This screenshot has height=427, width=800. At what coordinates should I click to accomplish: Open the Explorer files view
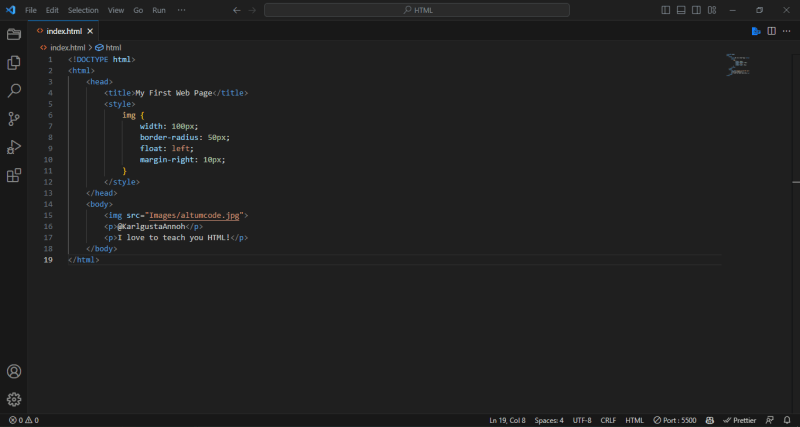tap(14, 63)
